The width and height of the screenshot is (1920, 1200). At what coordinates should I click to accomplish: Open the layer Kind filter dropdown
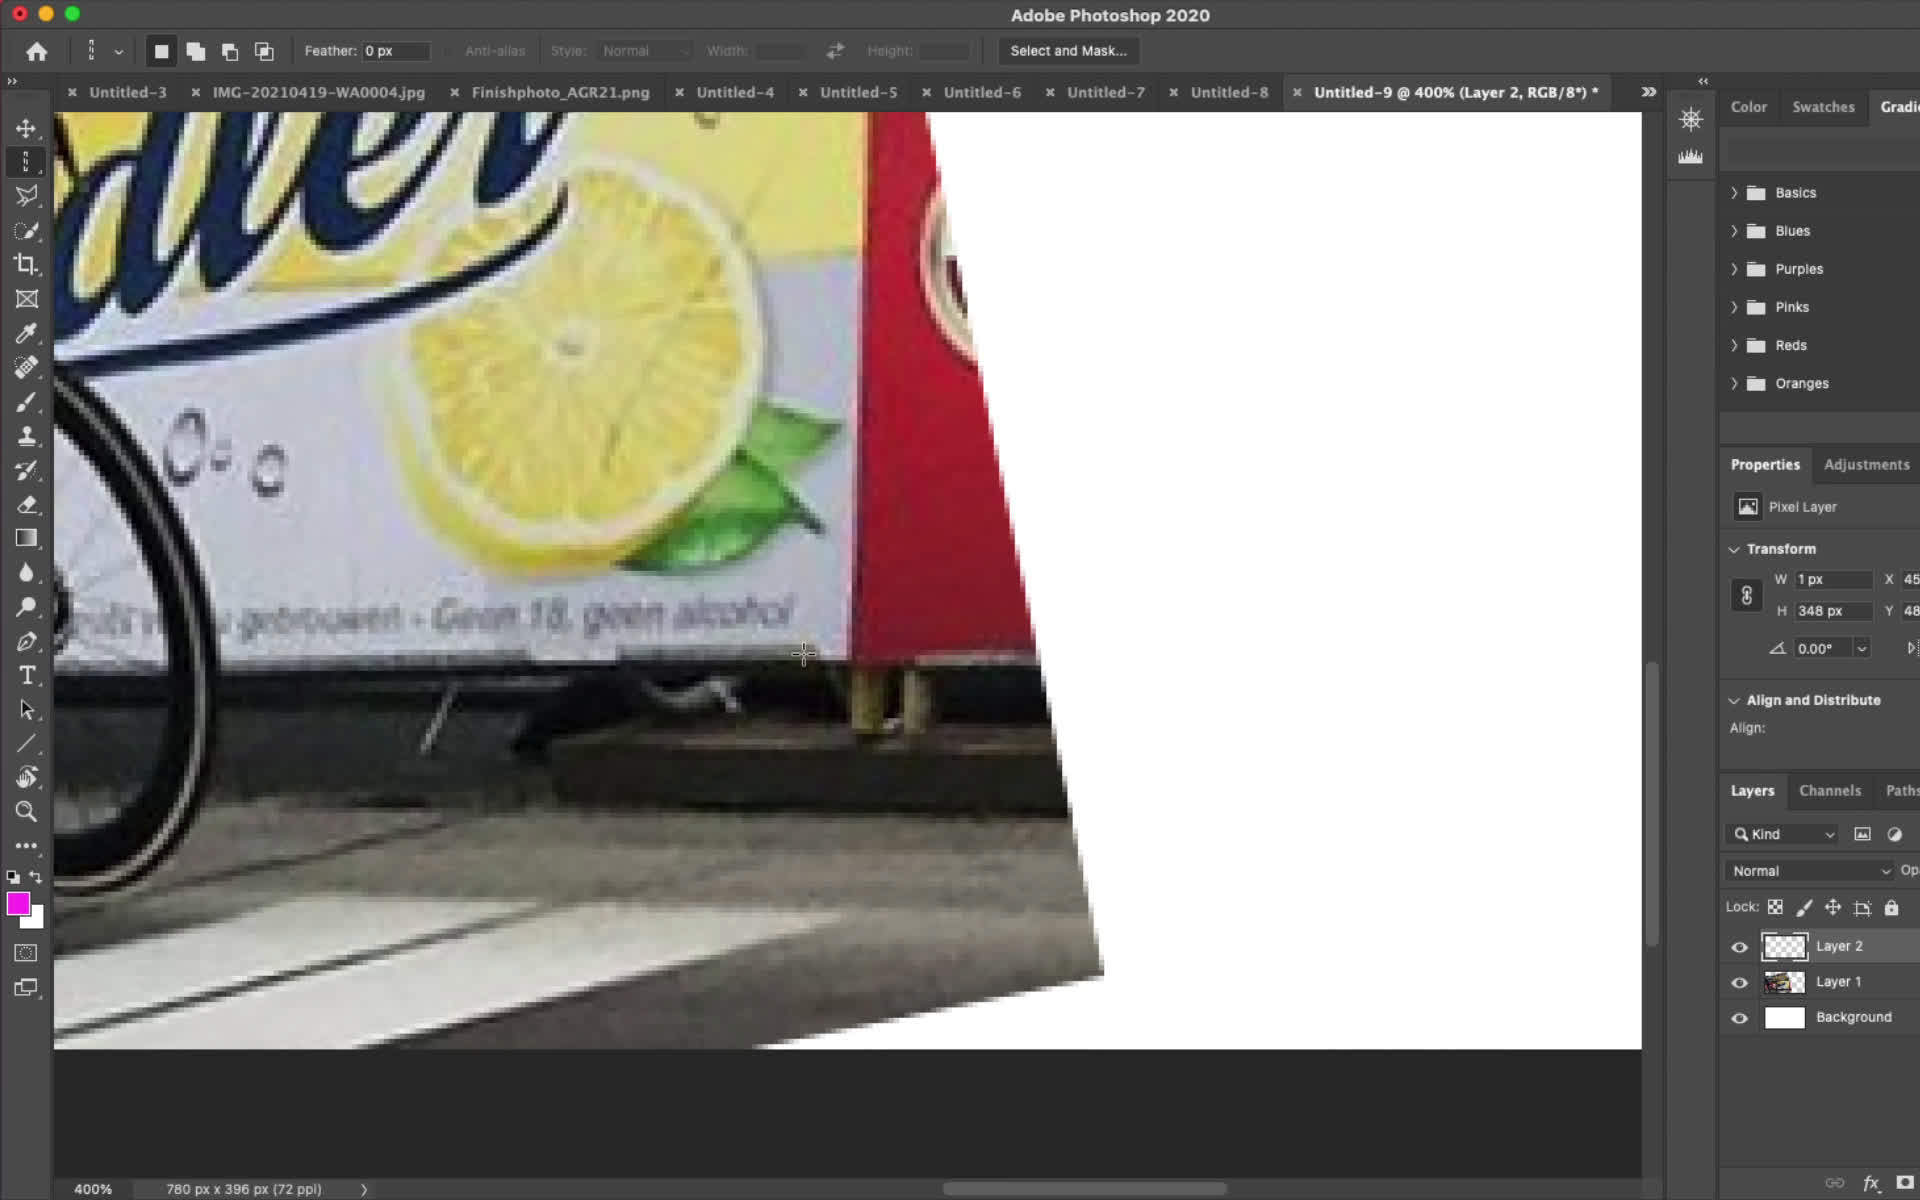(1785, 834)
